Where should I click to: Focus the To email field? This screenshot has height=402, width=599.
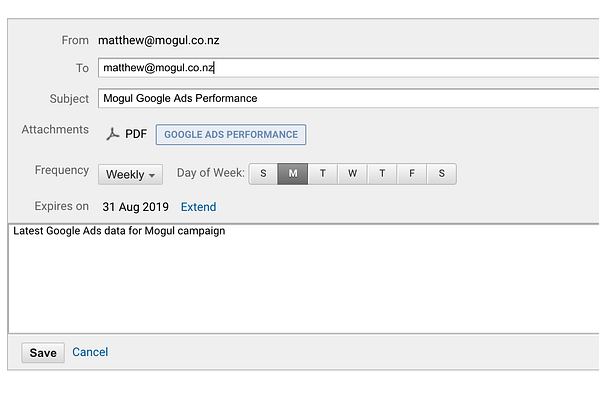click(x=348, y=68)
